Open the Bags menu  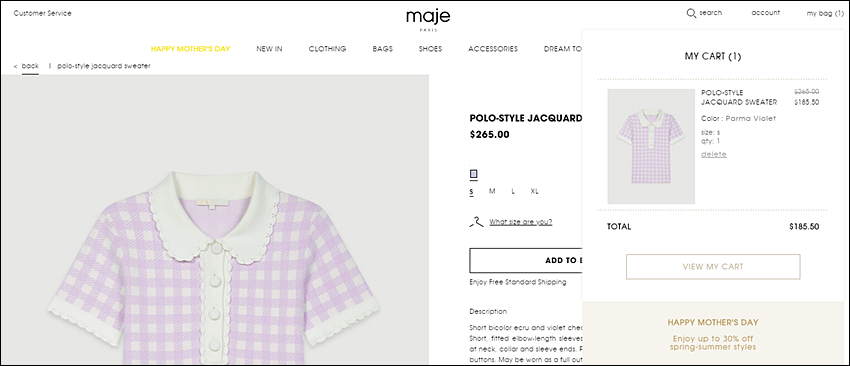(383, 49)
